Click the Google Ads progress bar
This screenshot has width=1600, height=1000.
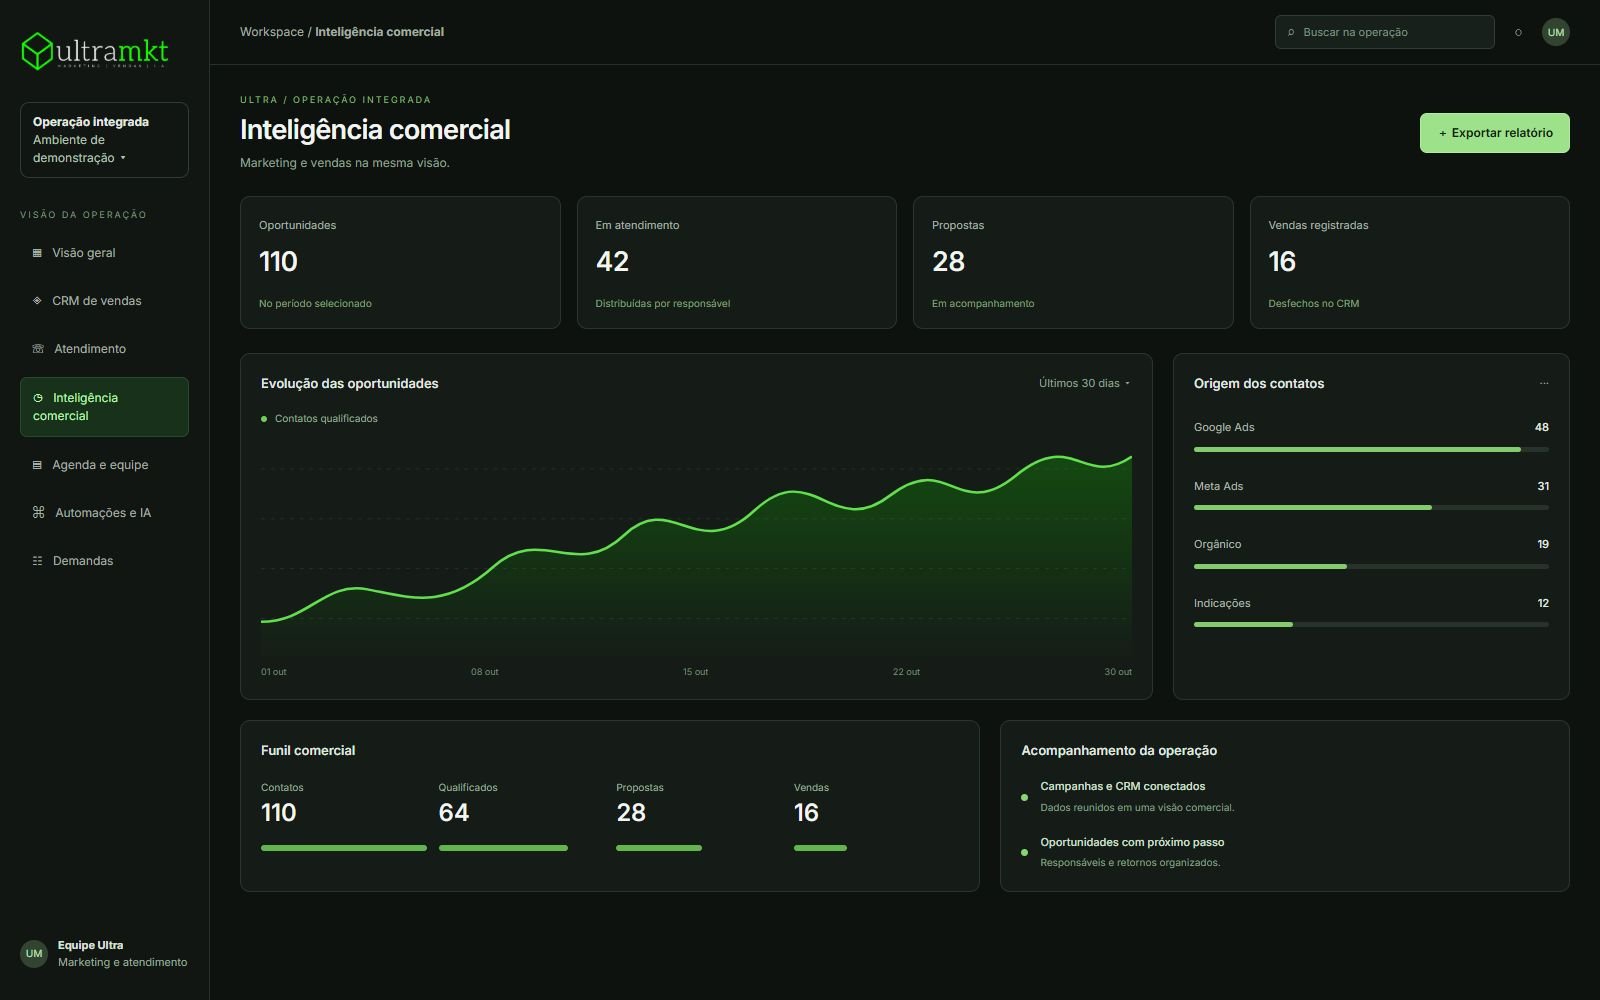pyautogui.click(x=1371, y=450)
